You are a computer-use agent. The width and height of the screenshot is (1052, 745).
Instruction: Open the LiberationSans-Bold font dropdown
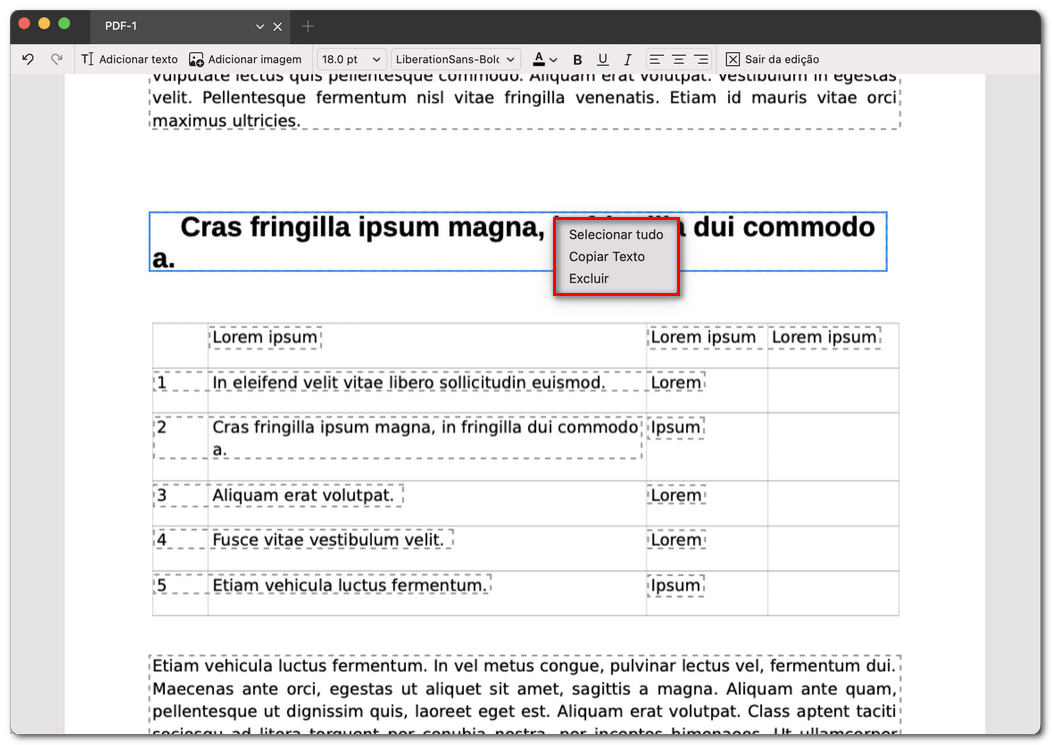click(456, 59)
